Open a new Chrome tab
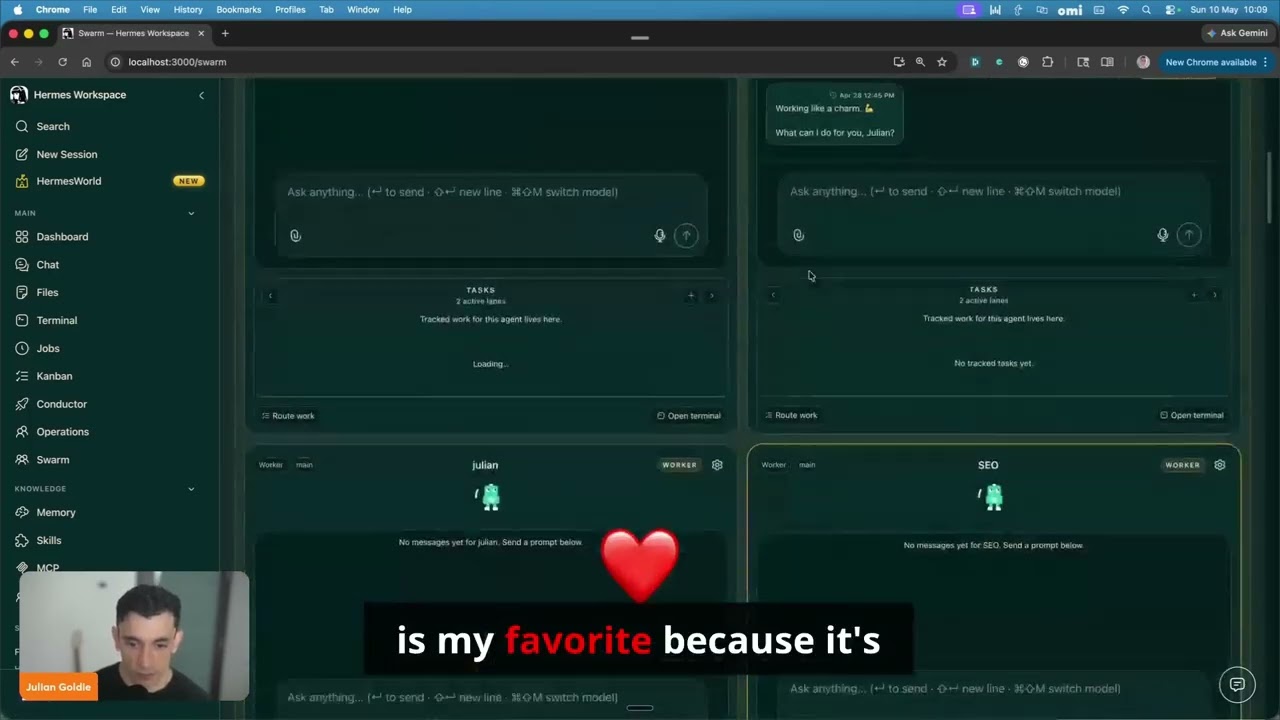 pos(225,33)
